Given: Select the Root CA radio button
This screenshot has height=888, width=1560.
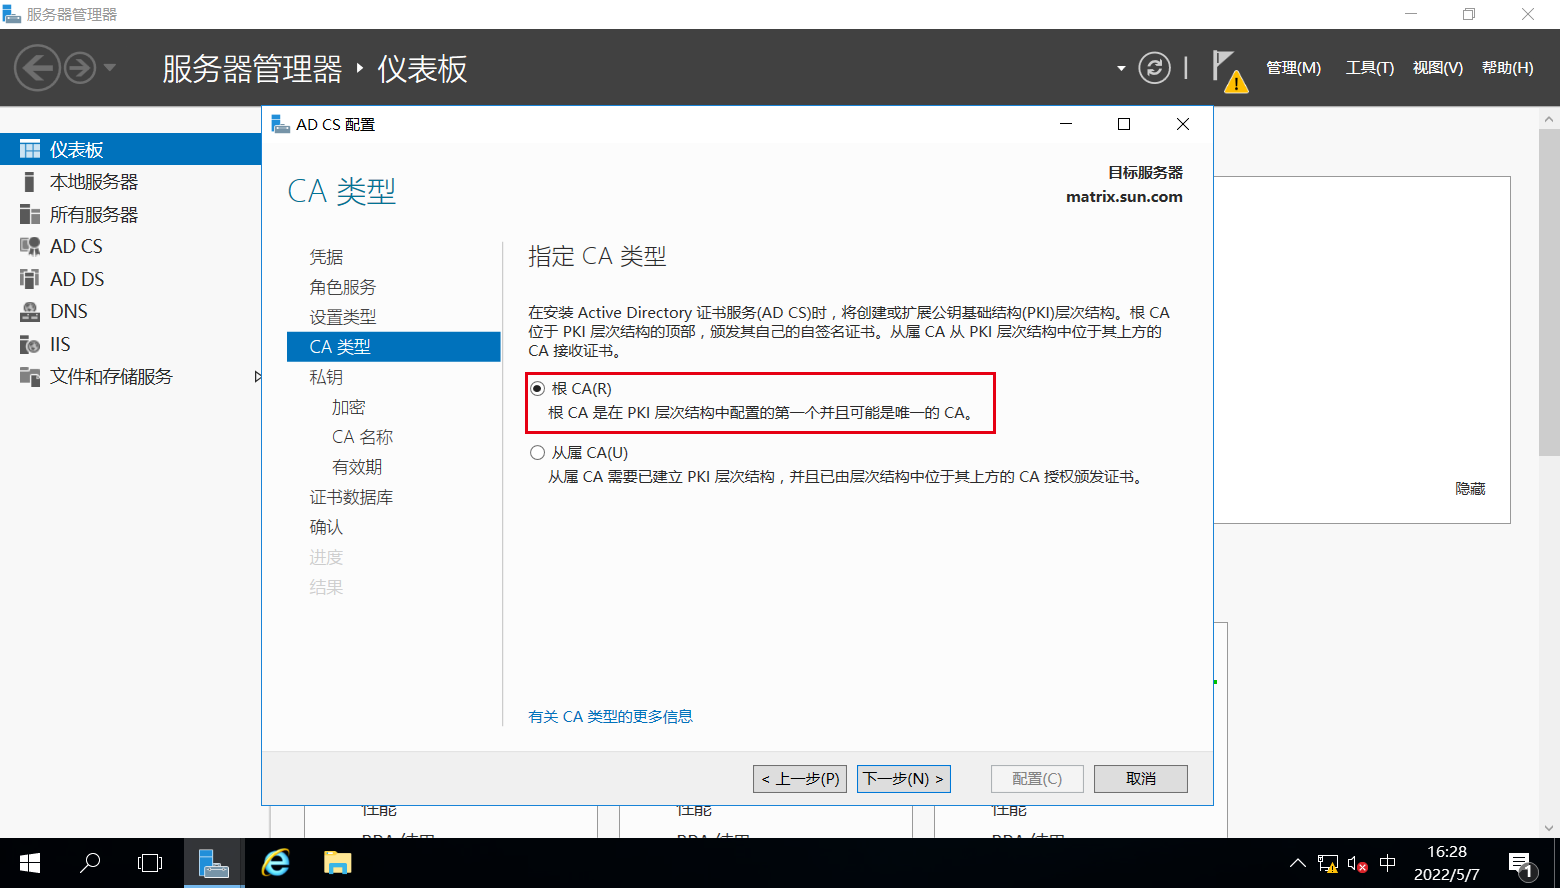Looking at the screenshot, I should (538, 389).
